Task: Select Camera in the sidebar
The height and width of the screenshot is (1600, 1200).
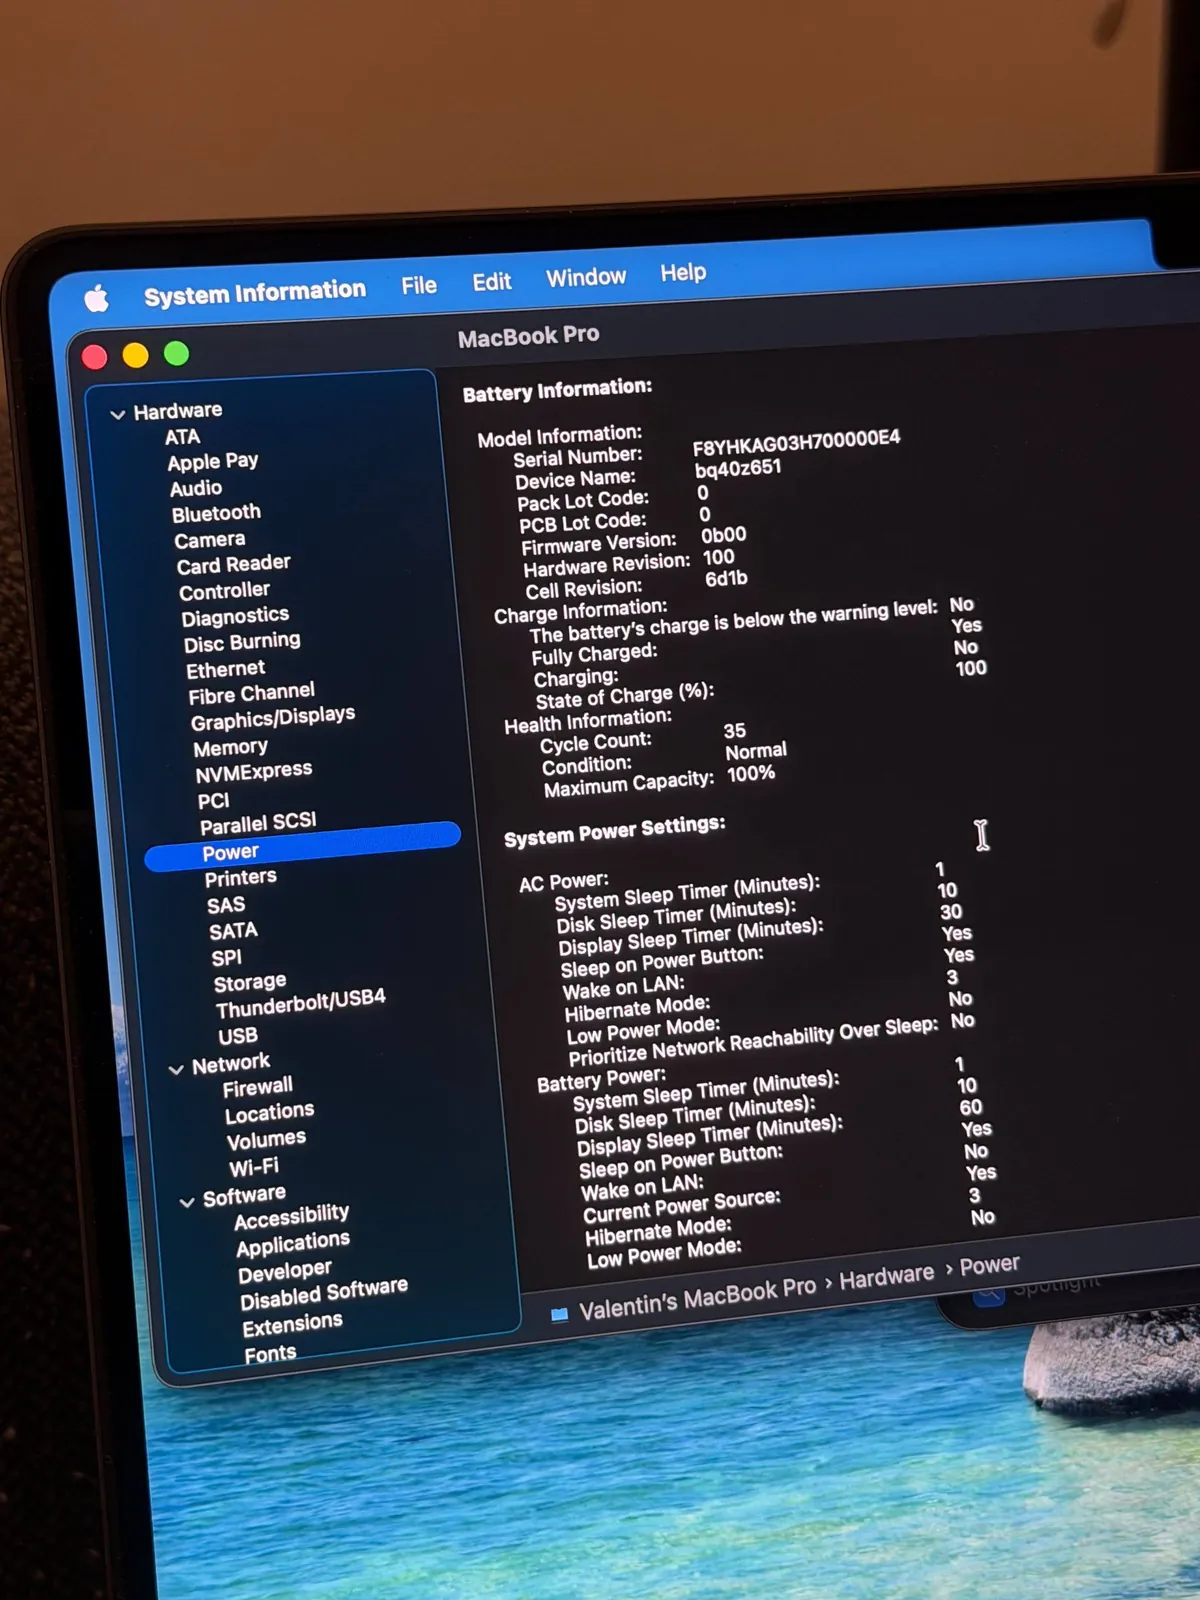Action: [x=209, y=540]
